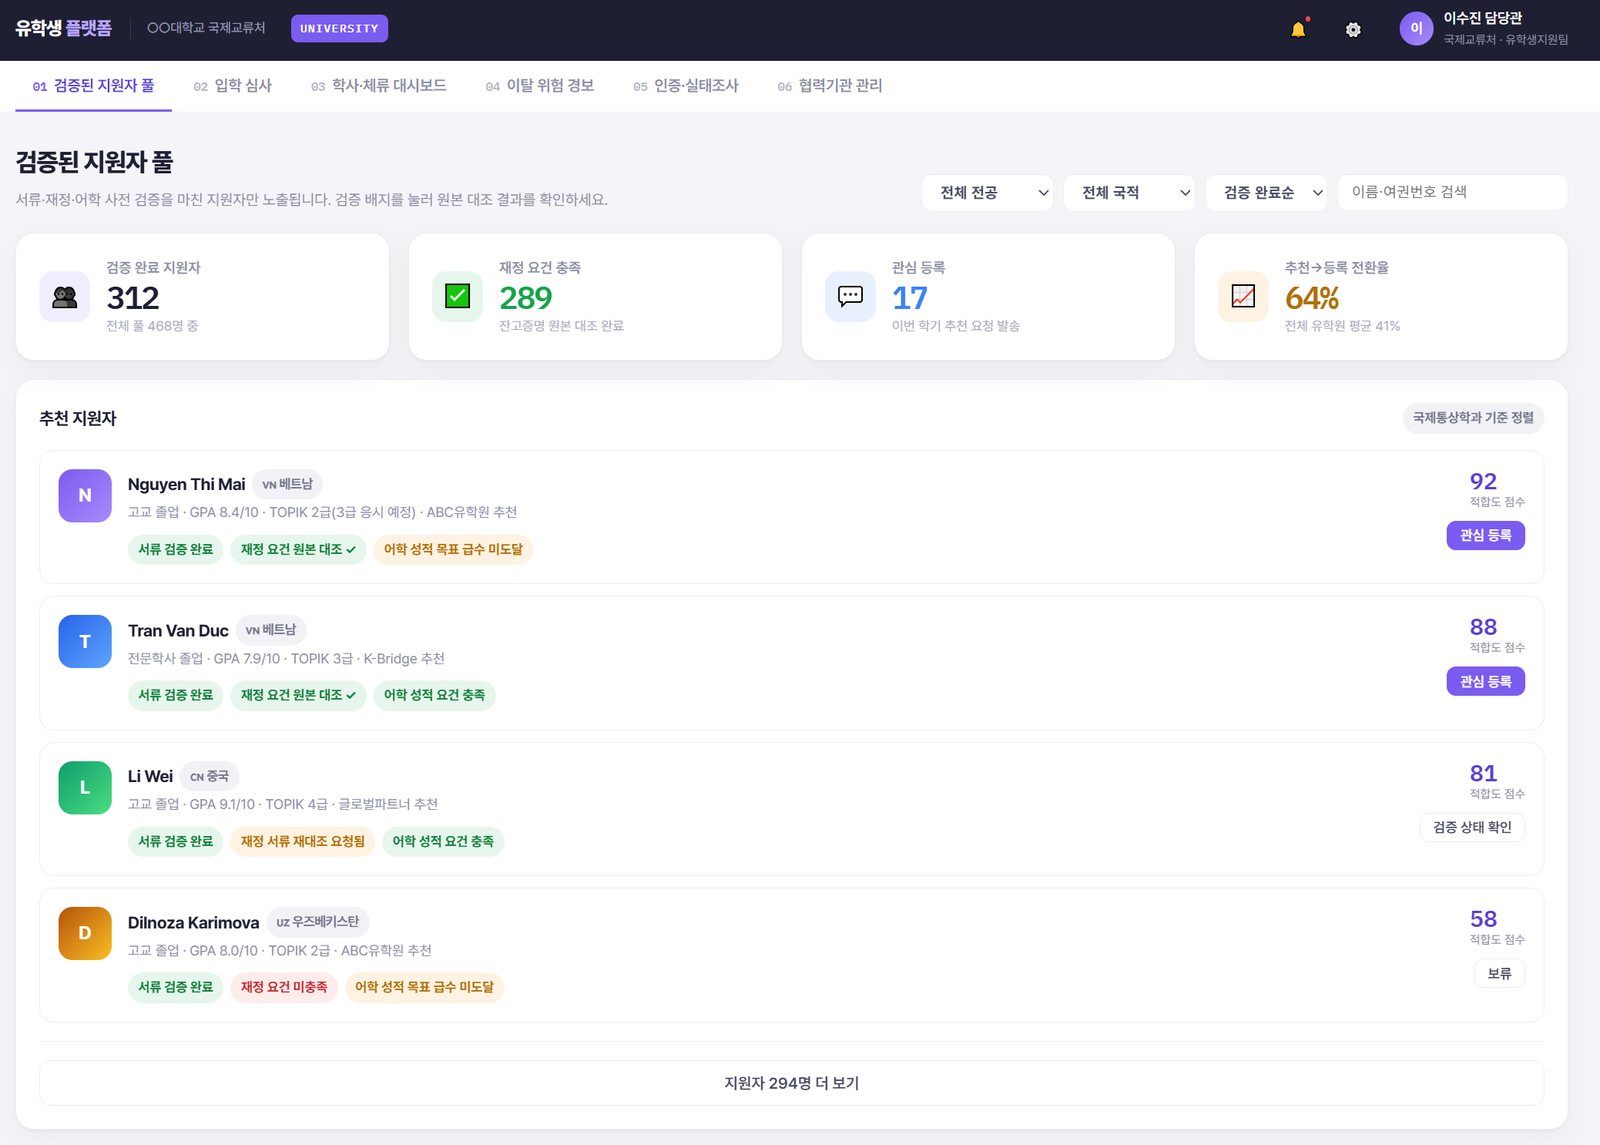Click the 검증 완료 지원자 people icon

(x=65, y=297)
